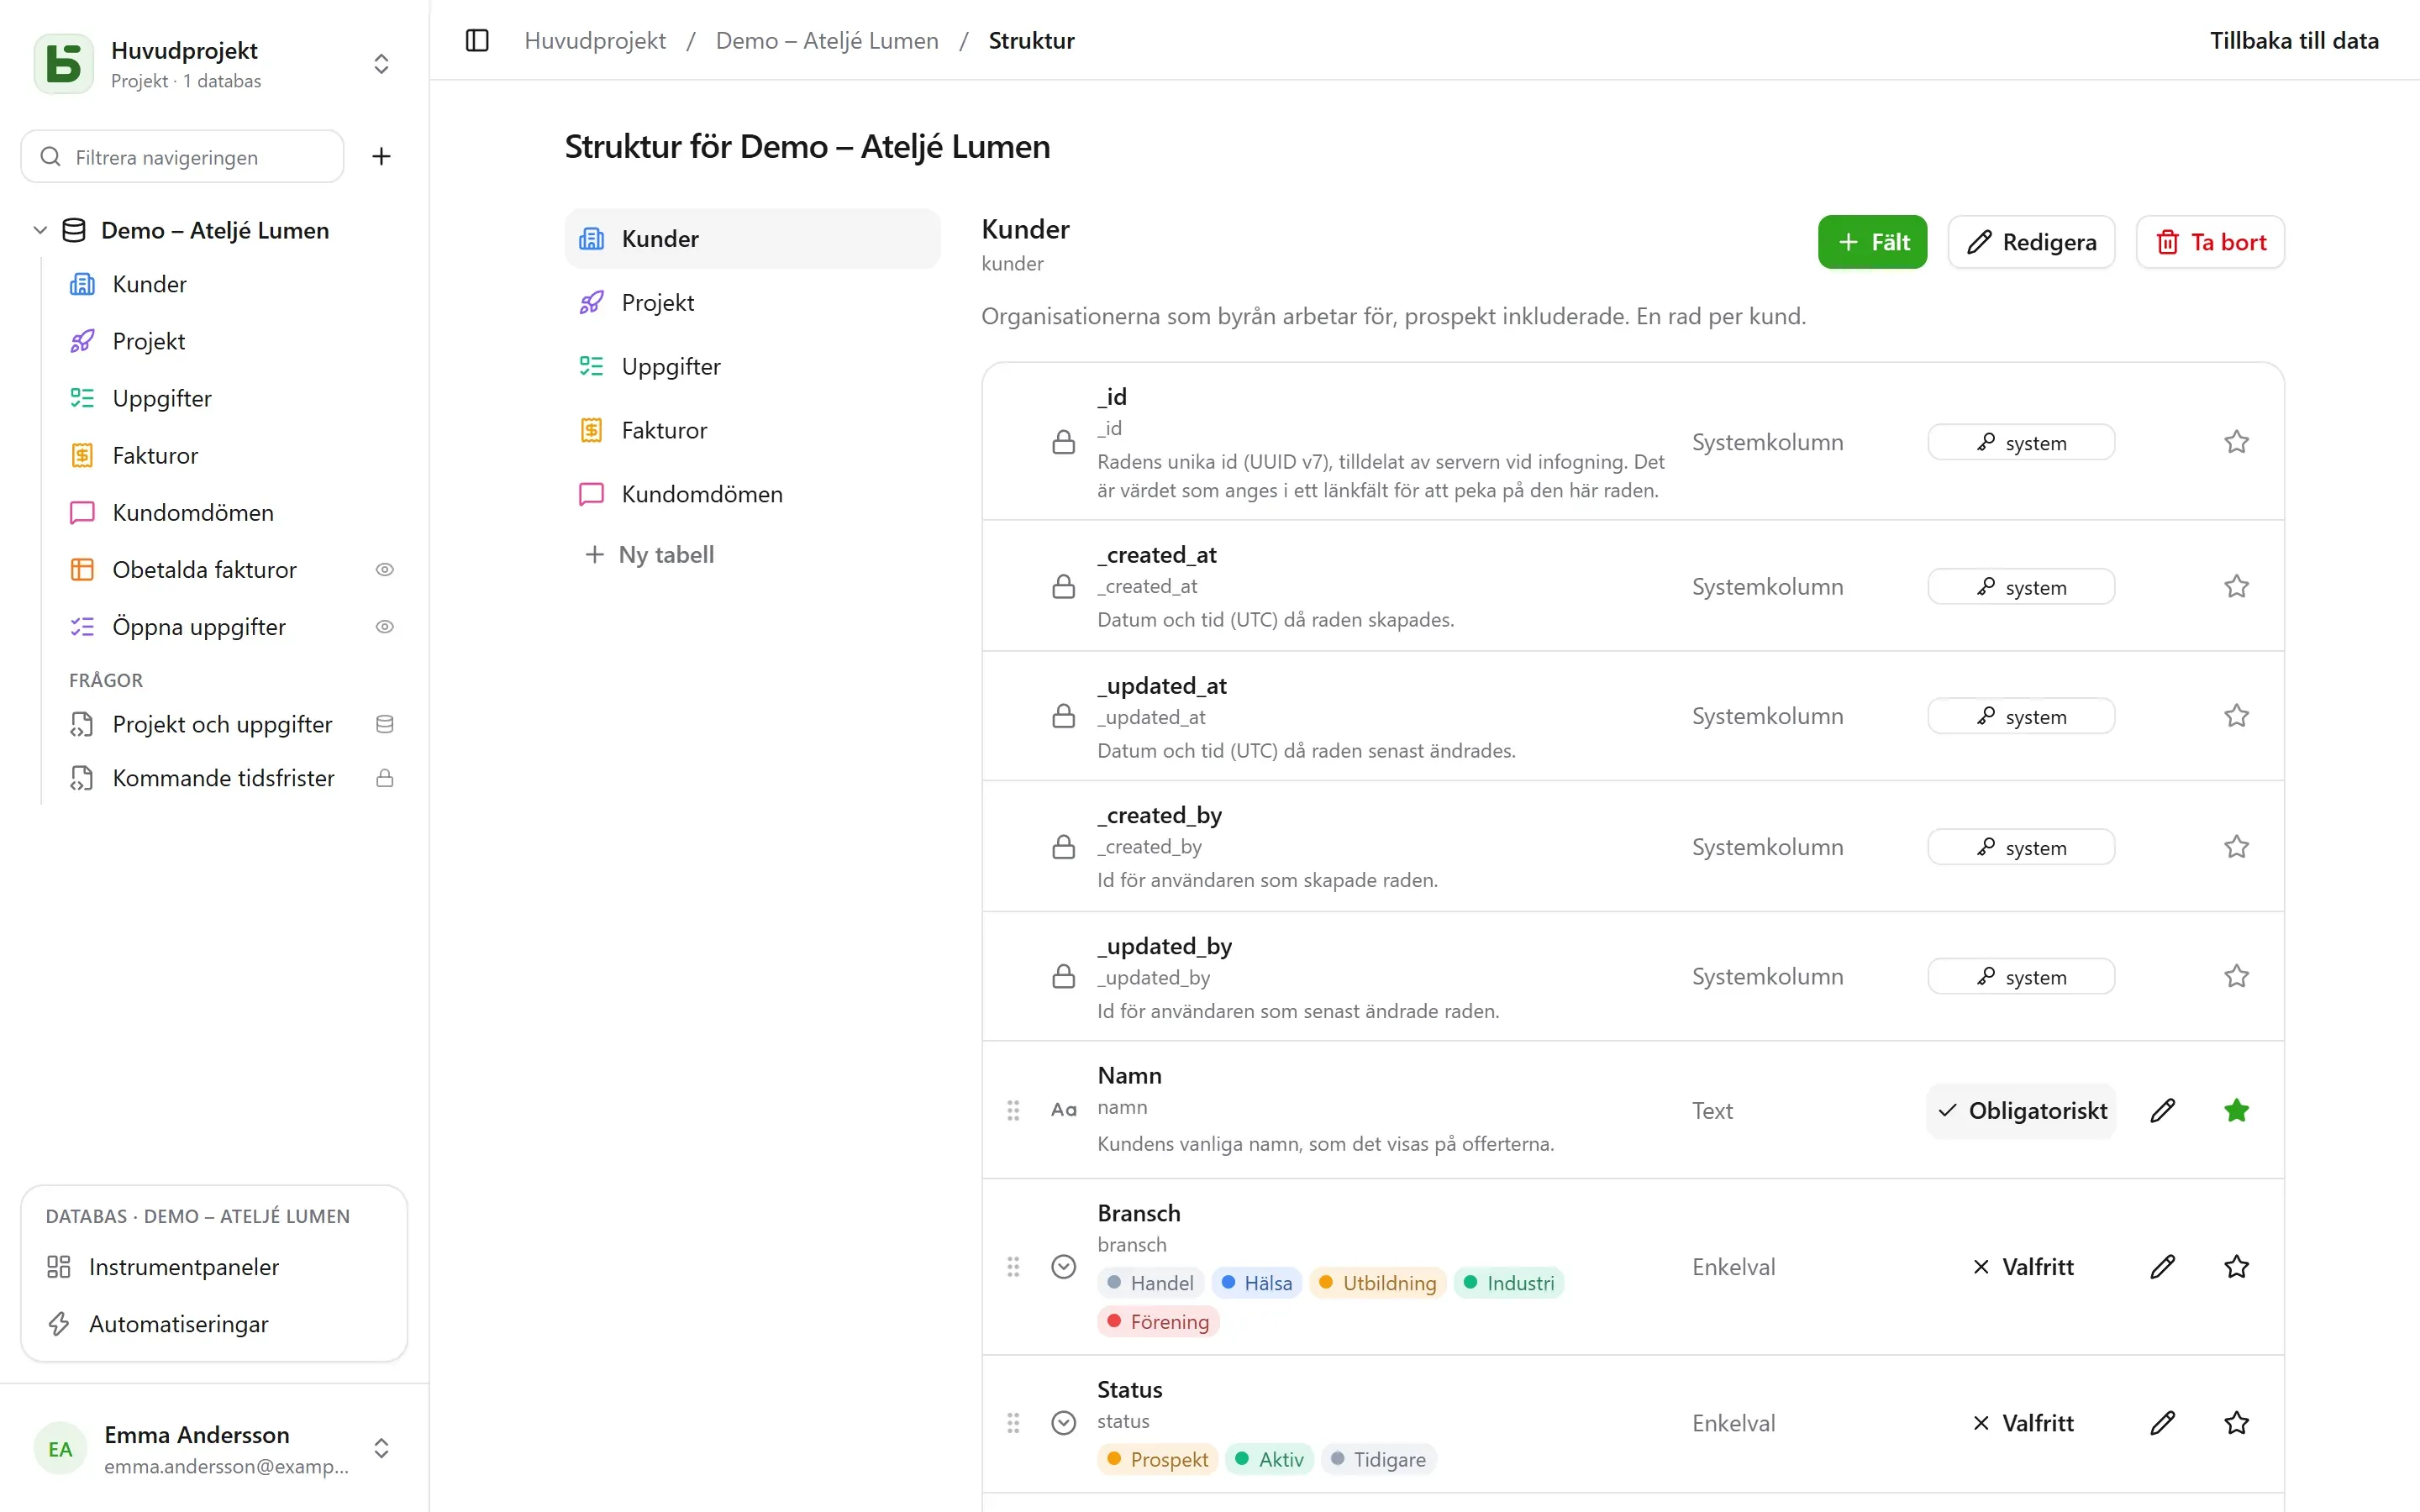
Task: Unstar the Namn field green star
Action: coord(2236,1110)
